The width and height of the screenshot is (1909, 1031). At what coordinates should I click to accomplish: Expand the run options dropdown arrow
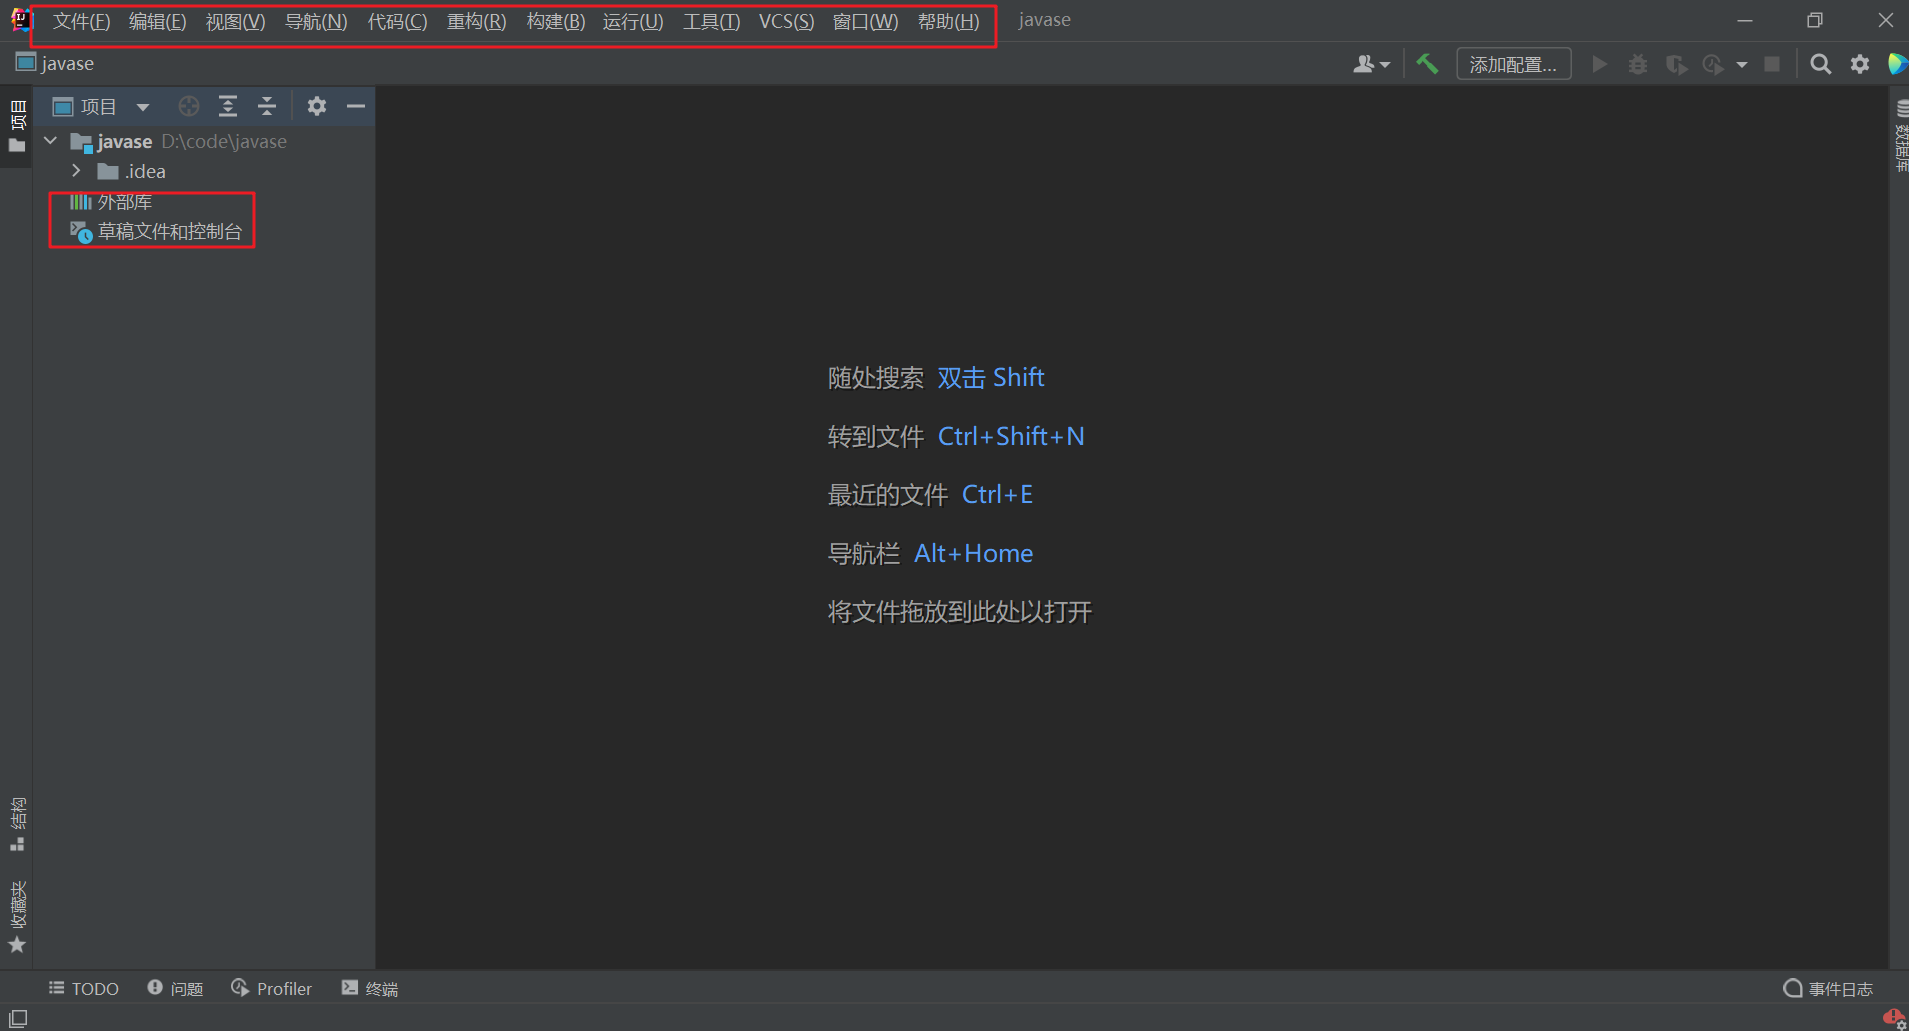[1742, 65]
